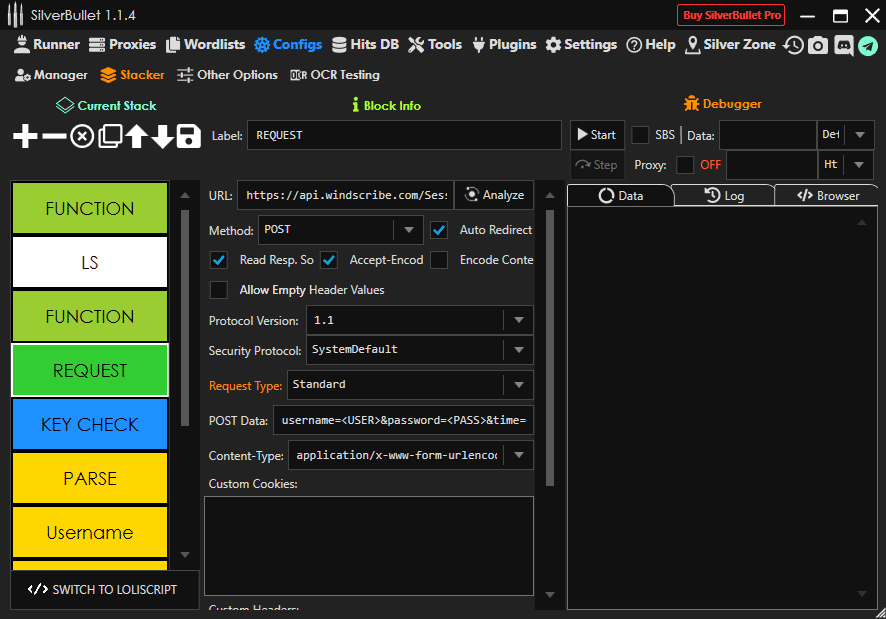Click the circled X disable-block icon
Image resolution: width=886 pixels, height=619 pixels.
click(x=82, y=136)
